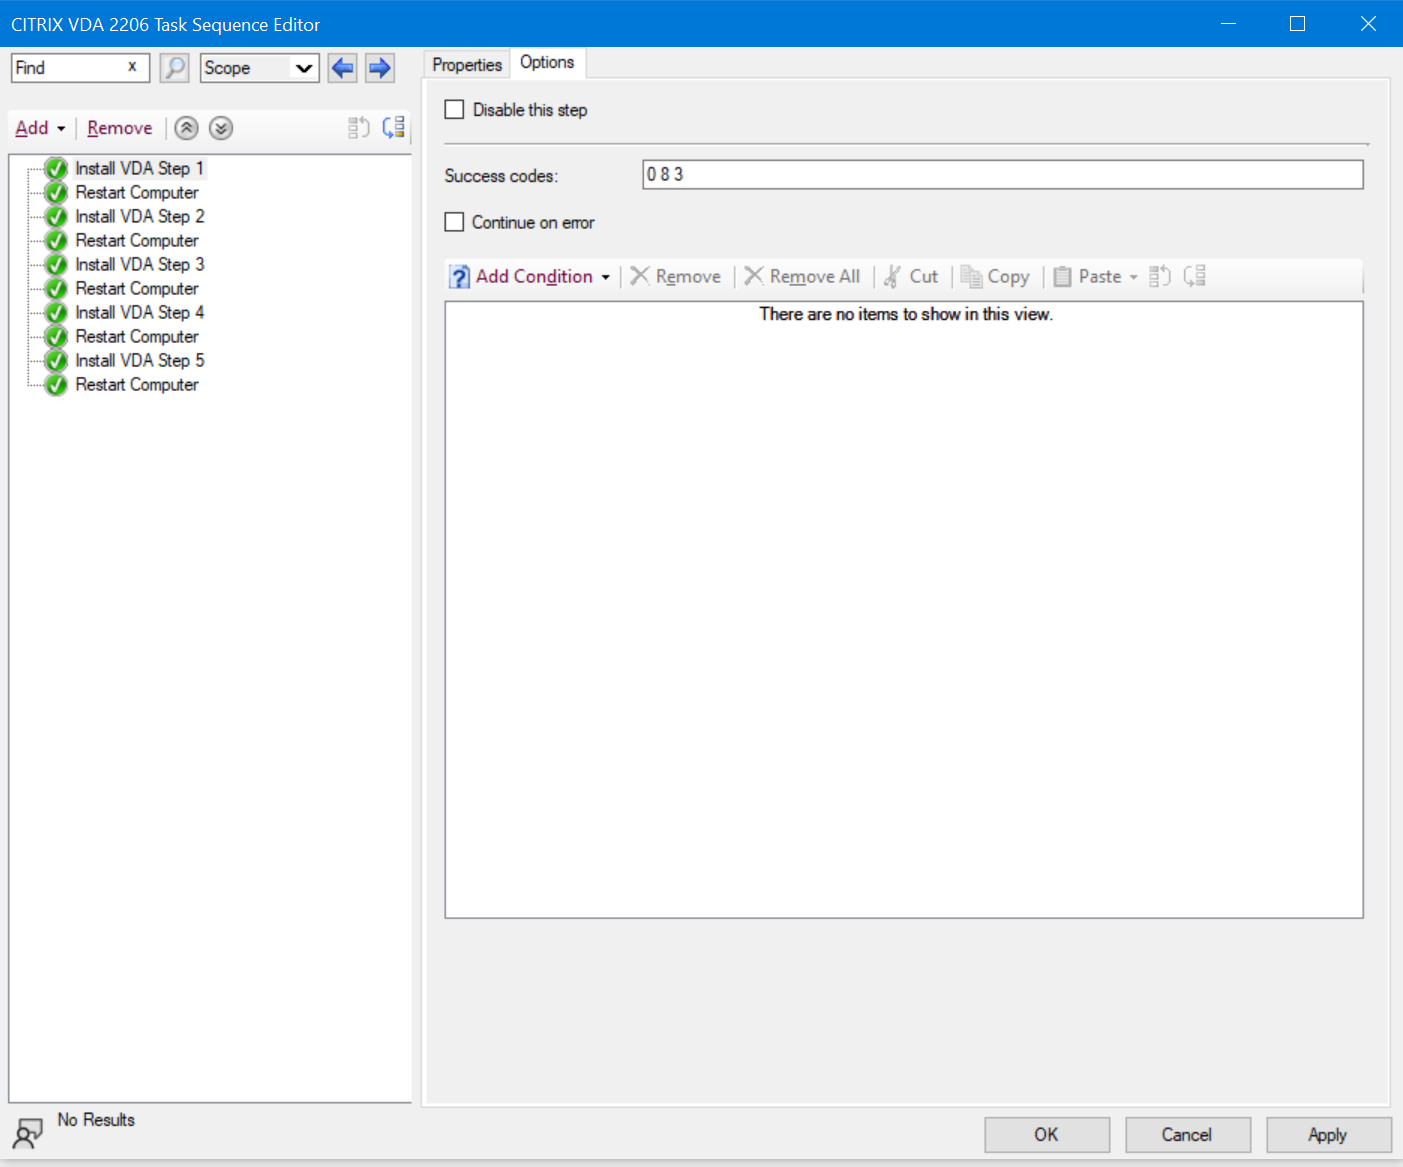The width and height of the screenshot is (1403, 1167).
Task: Expand the Add Condition dropdown
Action: [x=605, y=277]
